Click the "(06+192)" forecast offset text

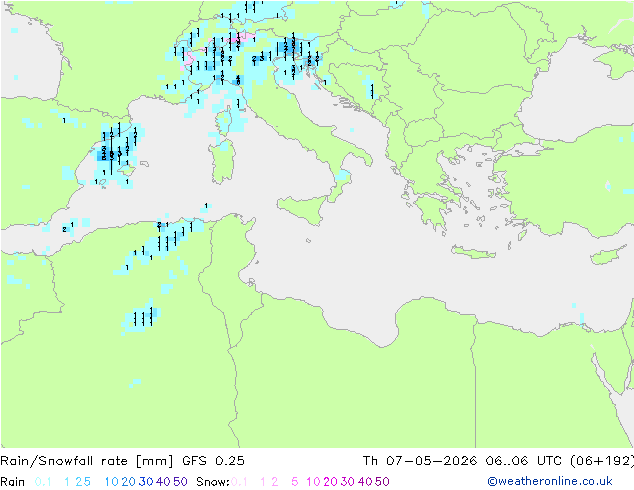click(x=602, y=461)
